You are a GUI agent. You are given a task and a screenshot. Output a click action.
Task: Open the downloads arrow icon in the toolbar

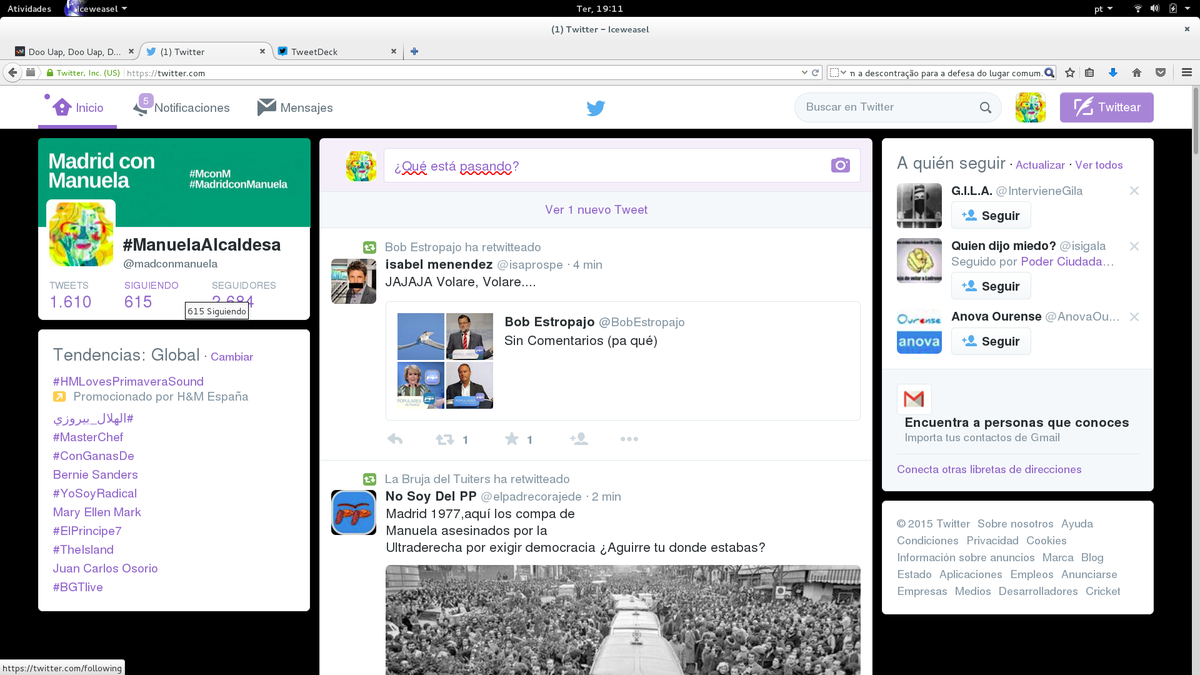click(1113, 73)
